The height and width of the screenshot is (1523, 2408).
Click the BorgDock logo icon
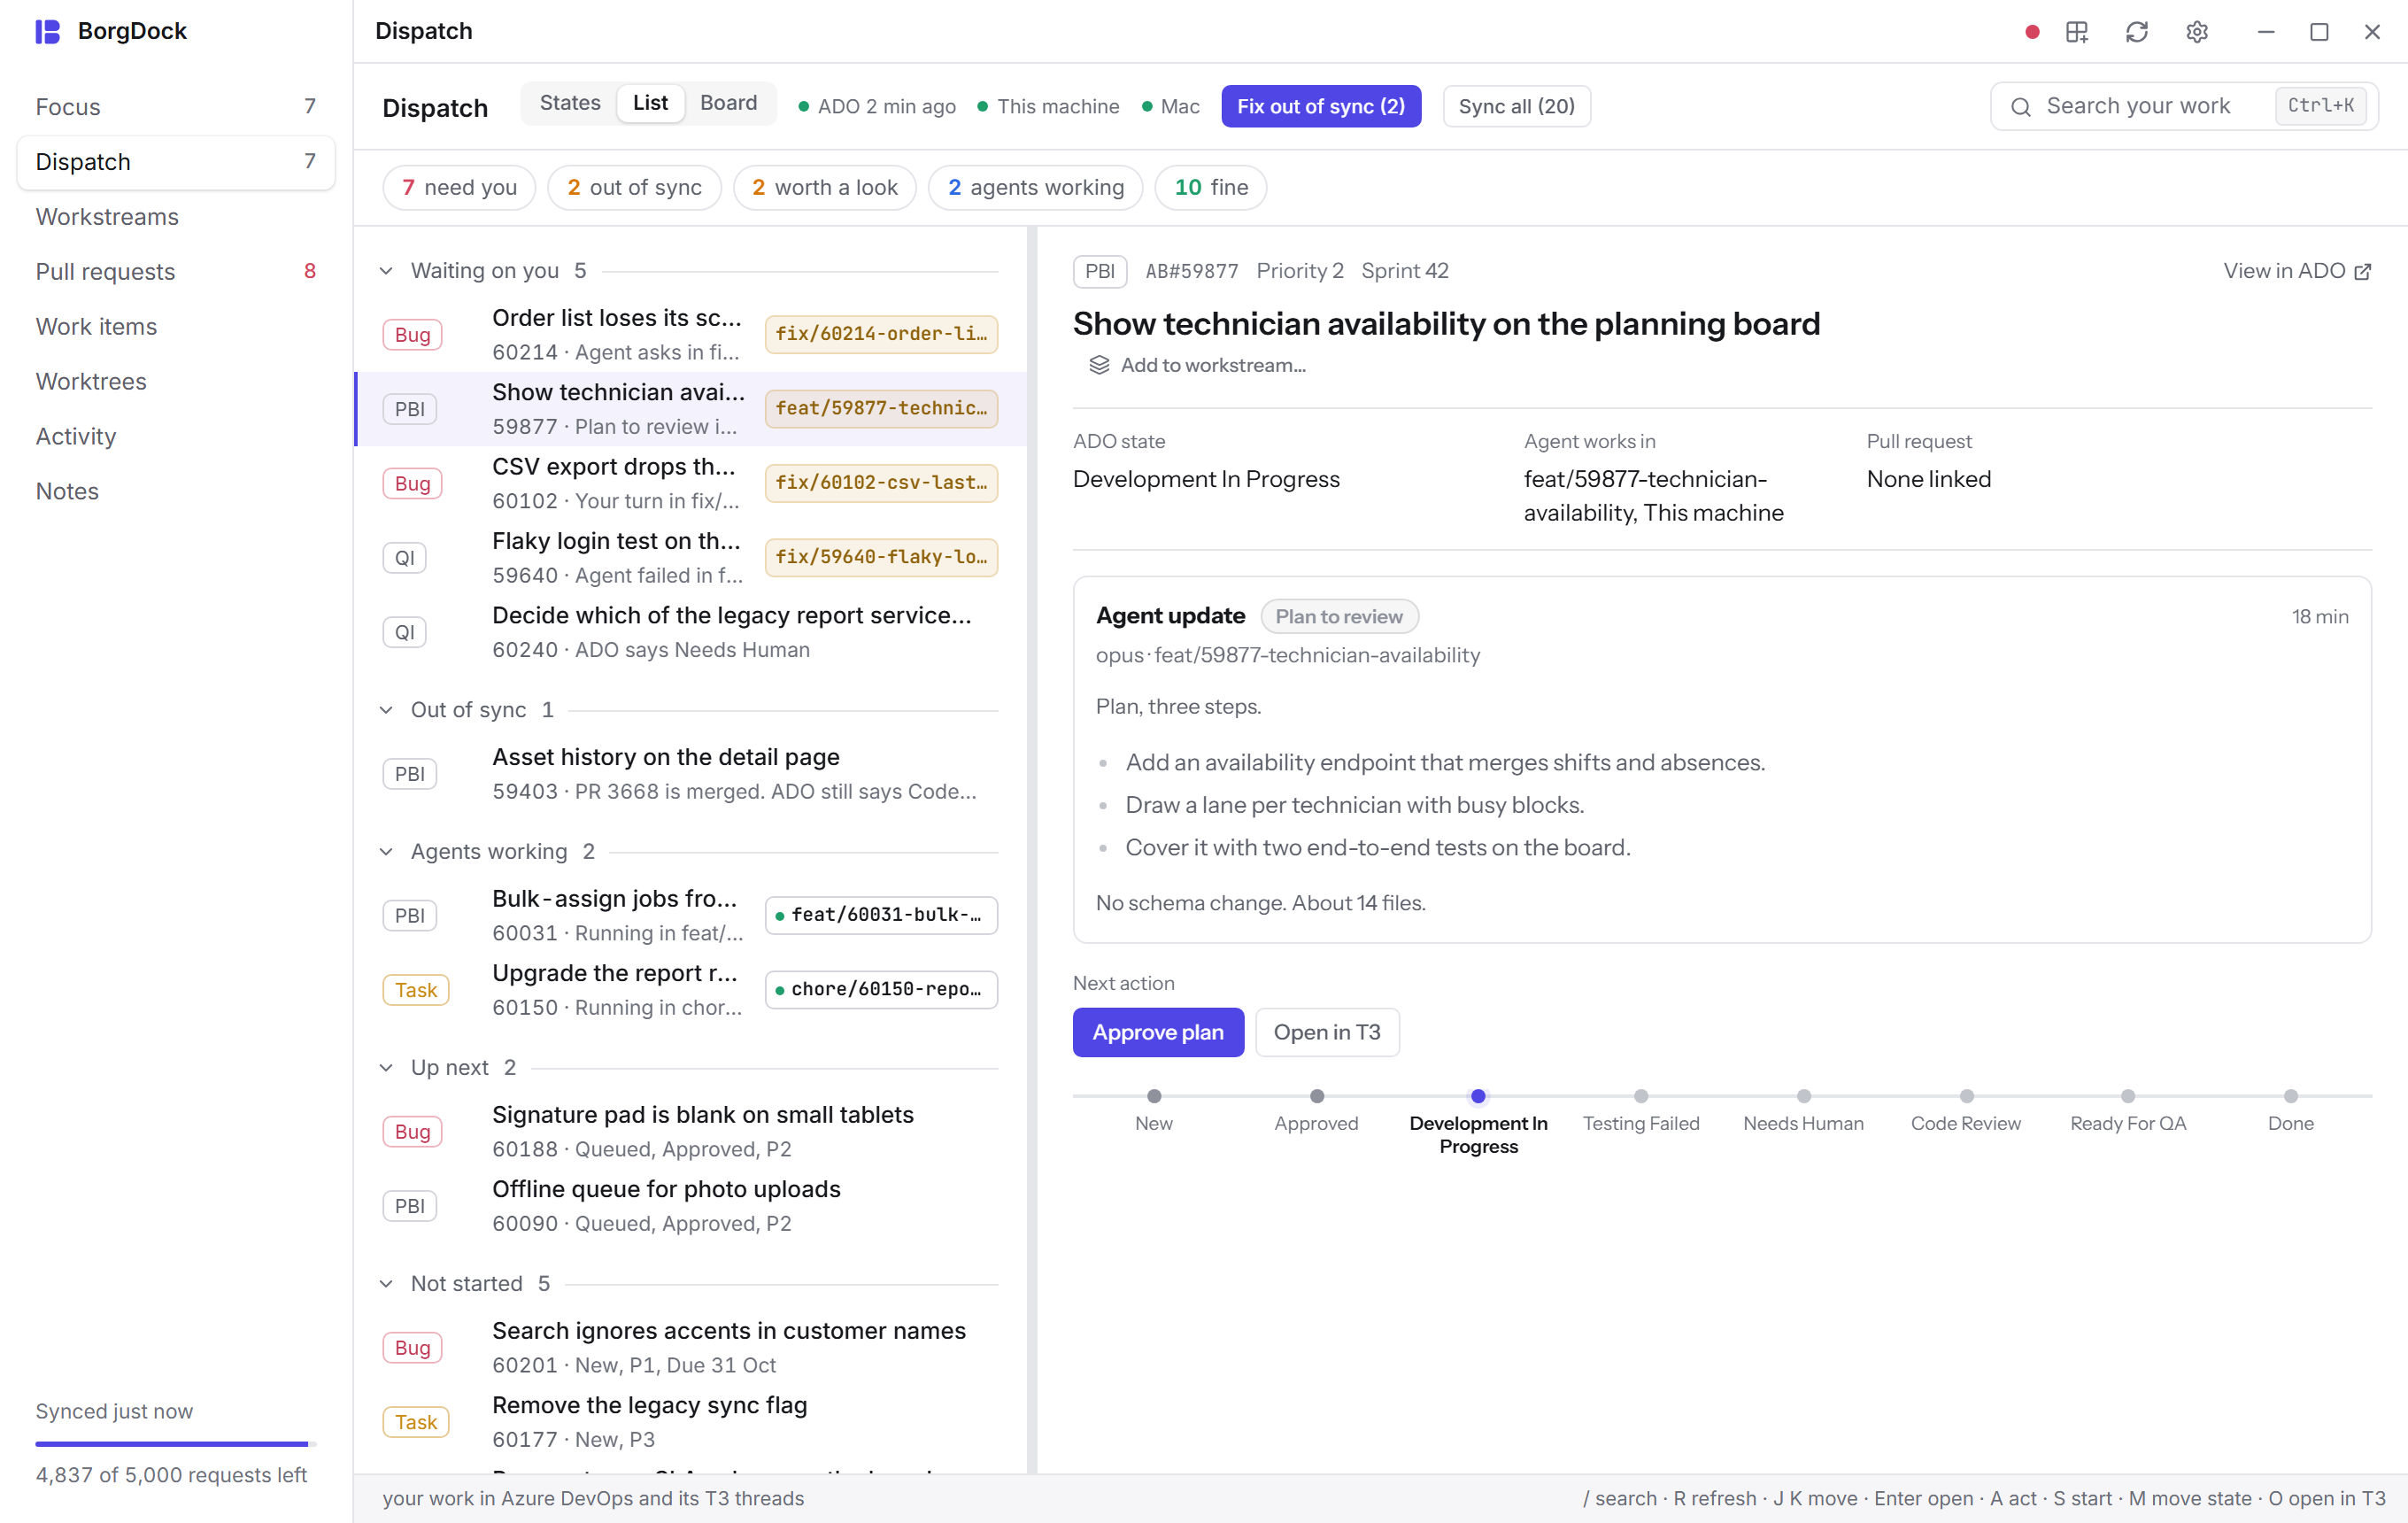(47, 31)
